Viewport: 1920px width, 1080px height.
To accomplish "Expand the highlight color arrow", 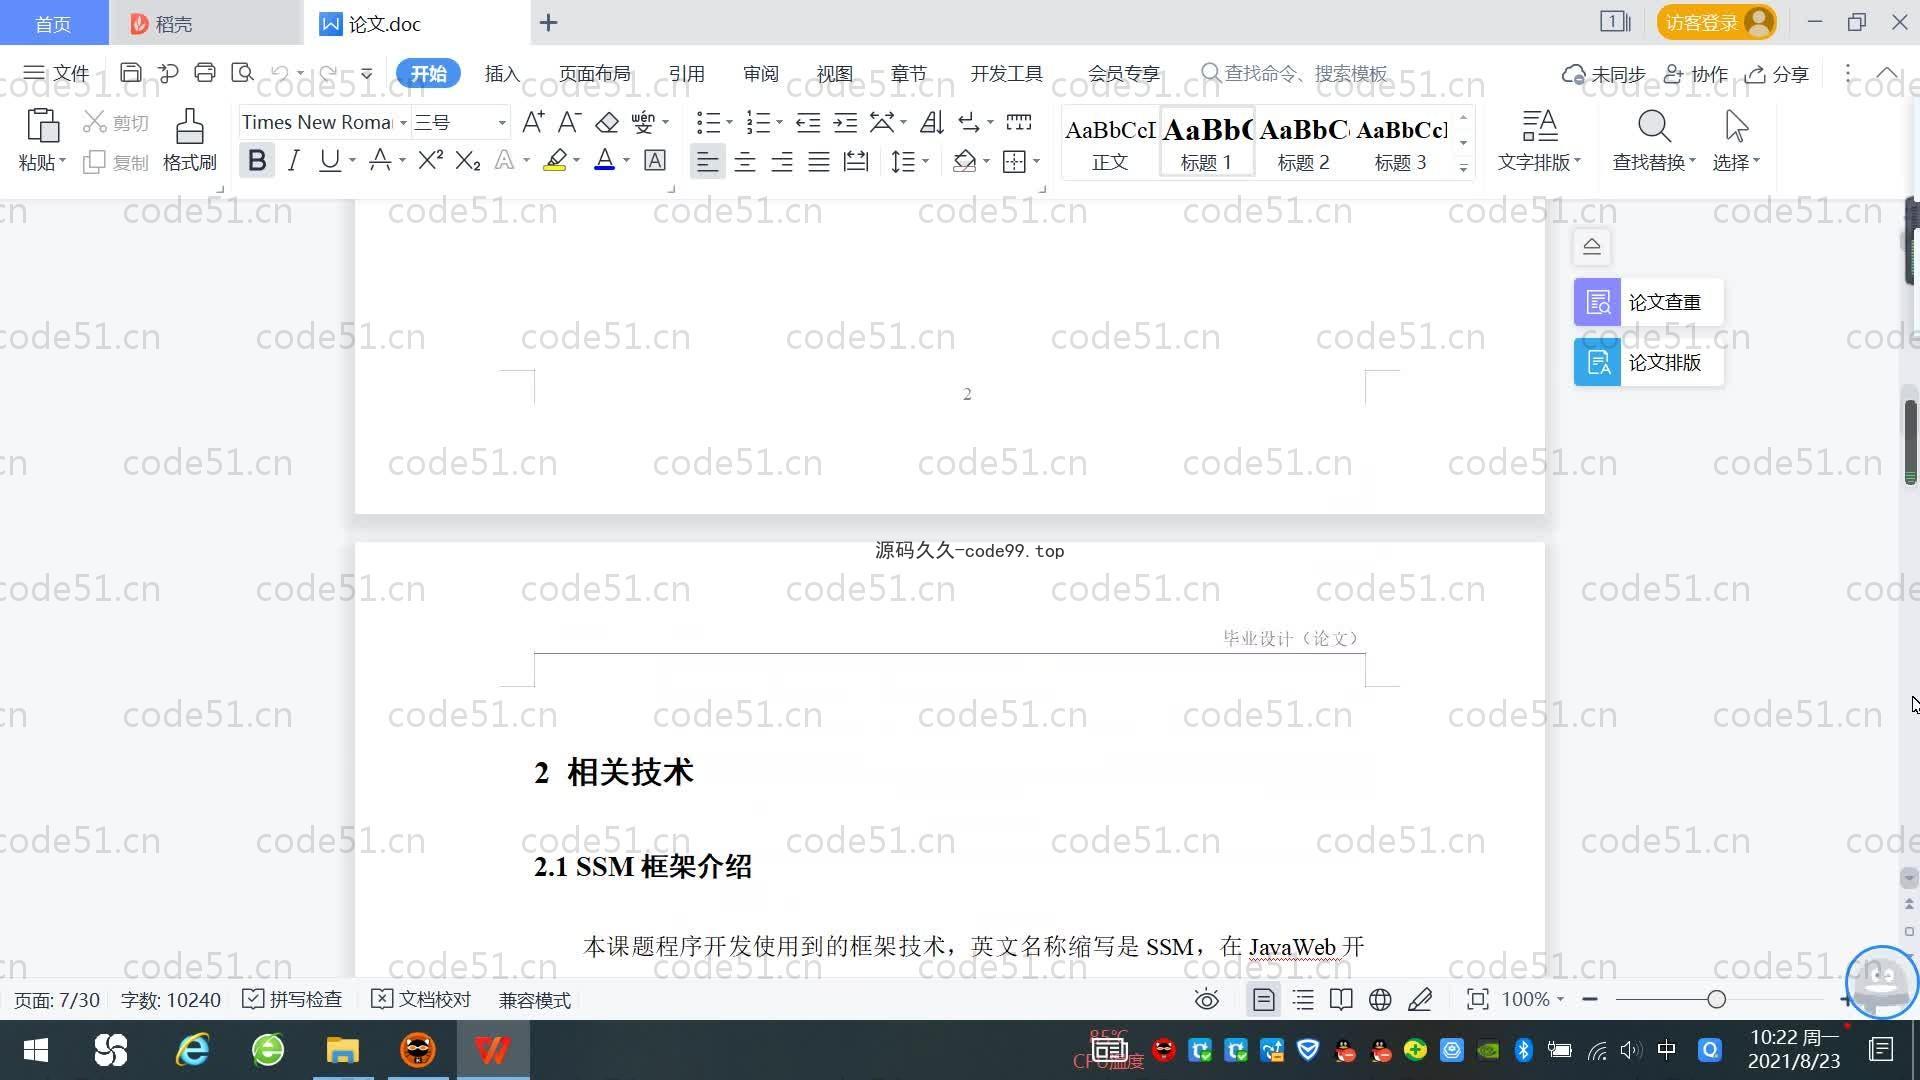I will pos(576,160).
